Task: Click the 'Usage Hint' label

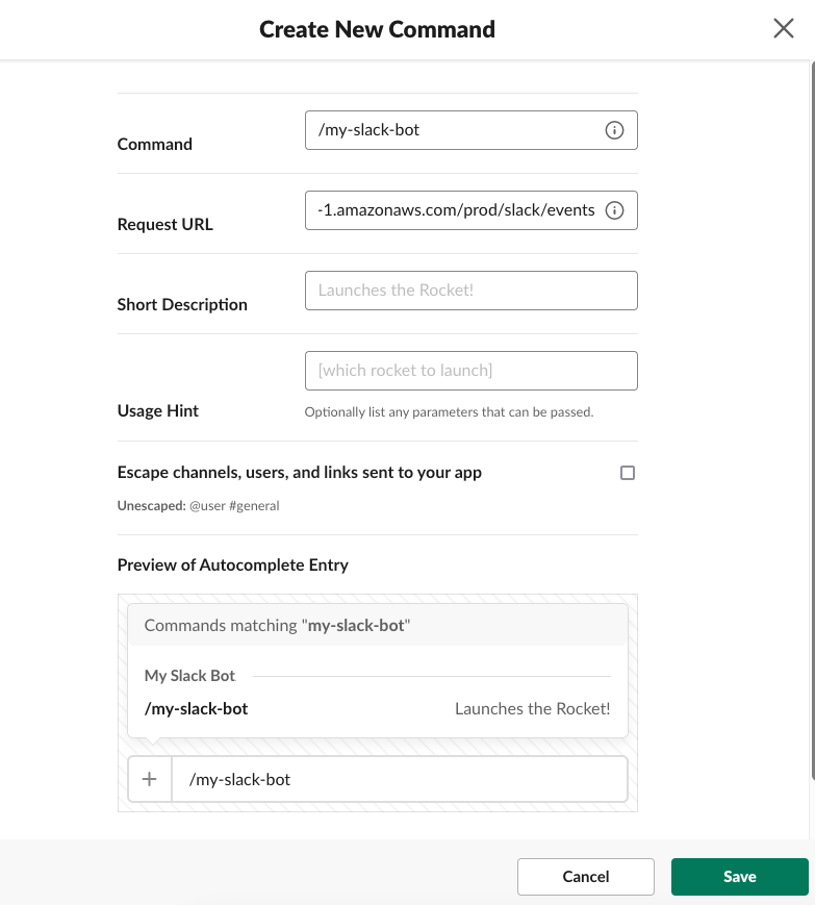Action: 158,411
